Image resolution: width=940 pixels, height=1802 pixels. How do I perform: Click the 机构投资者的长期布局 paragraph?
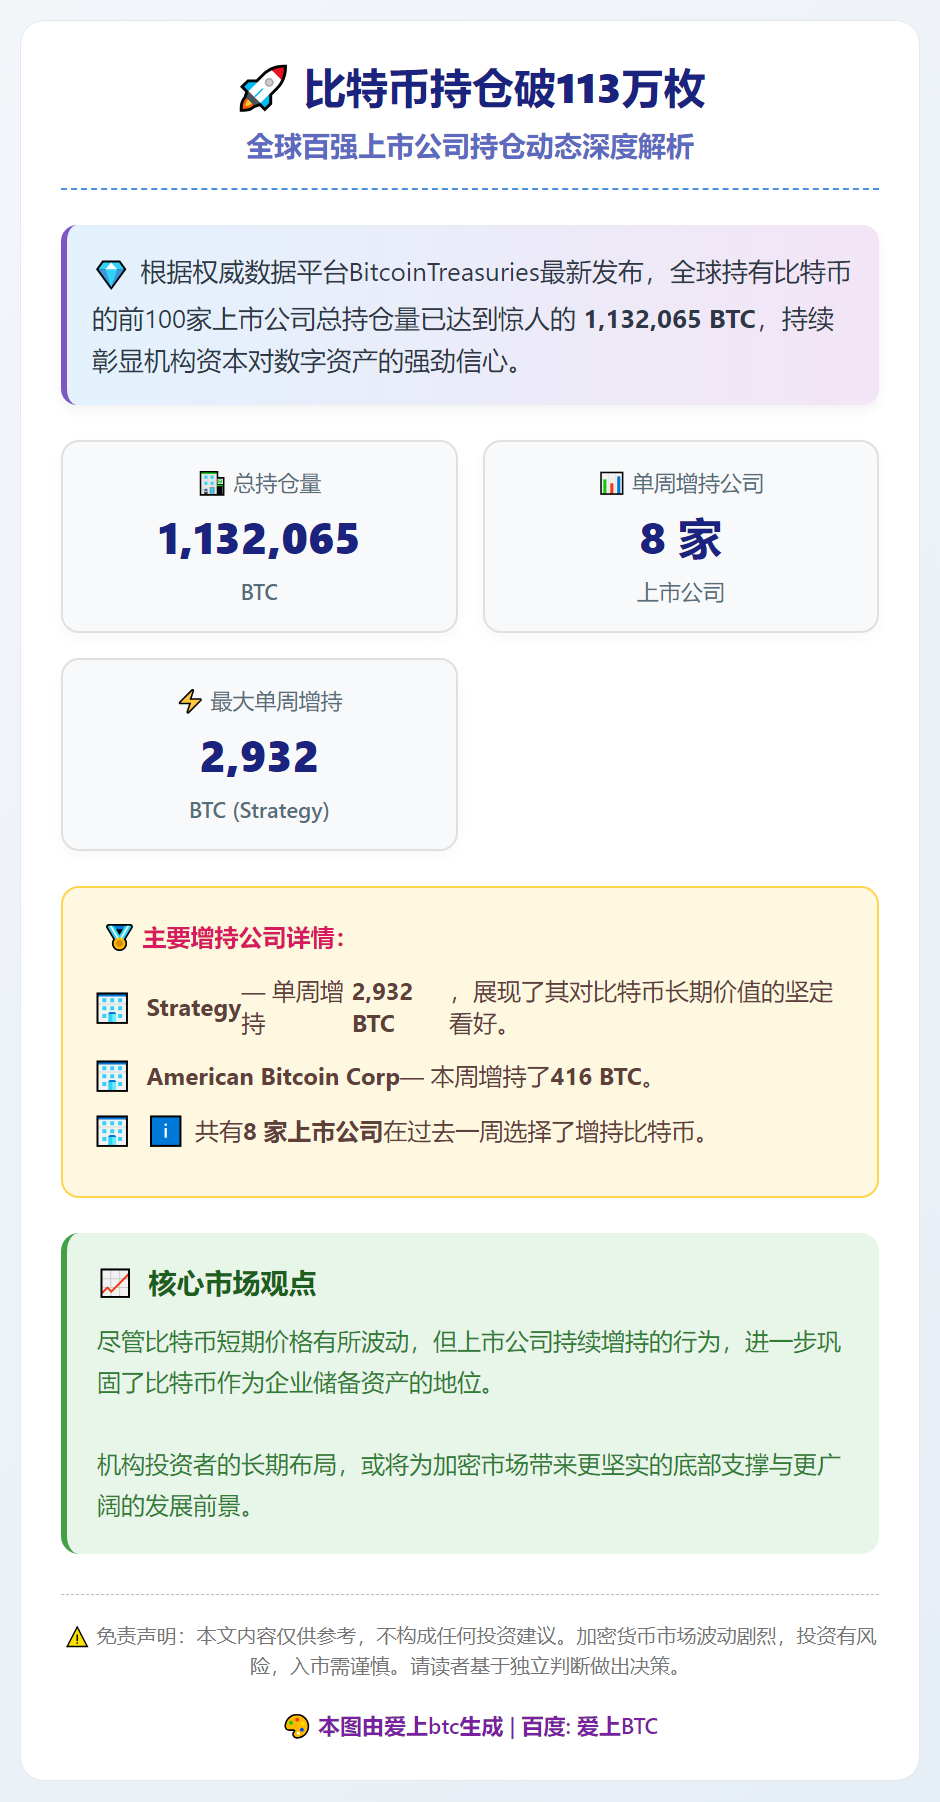pos(469,1485)
